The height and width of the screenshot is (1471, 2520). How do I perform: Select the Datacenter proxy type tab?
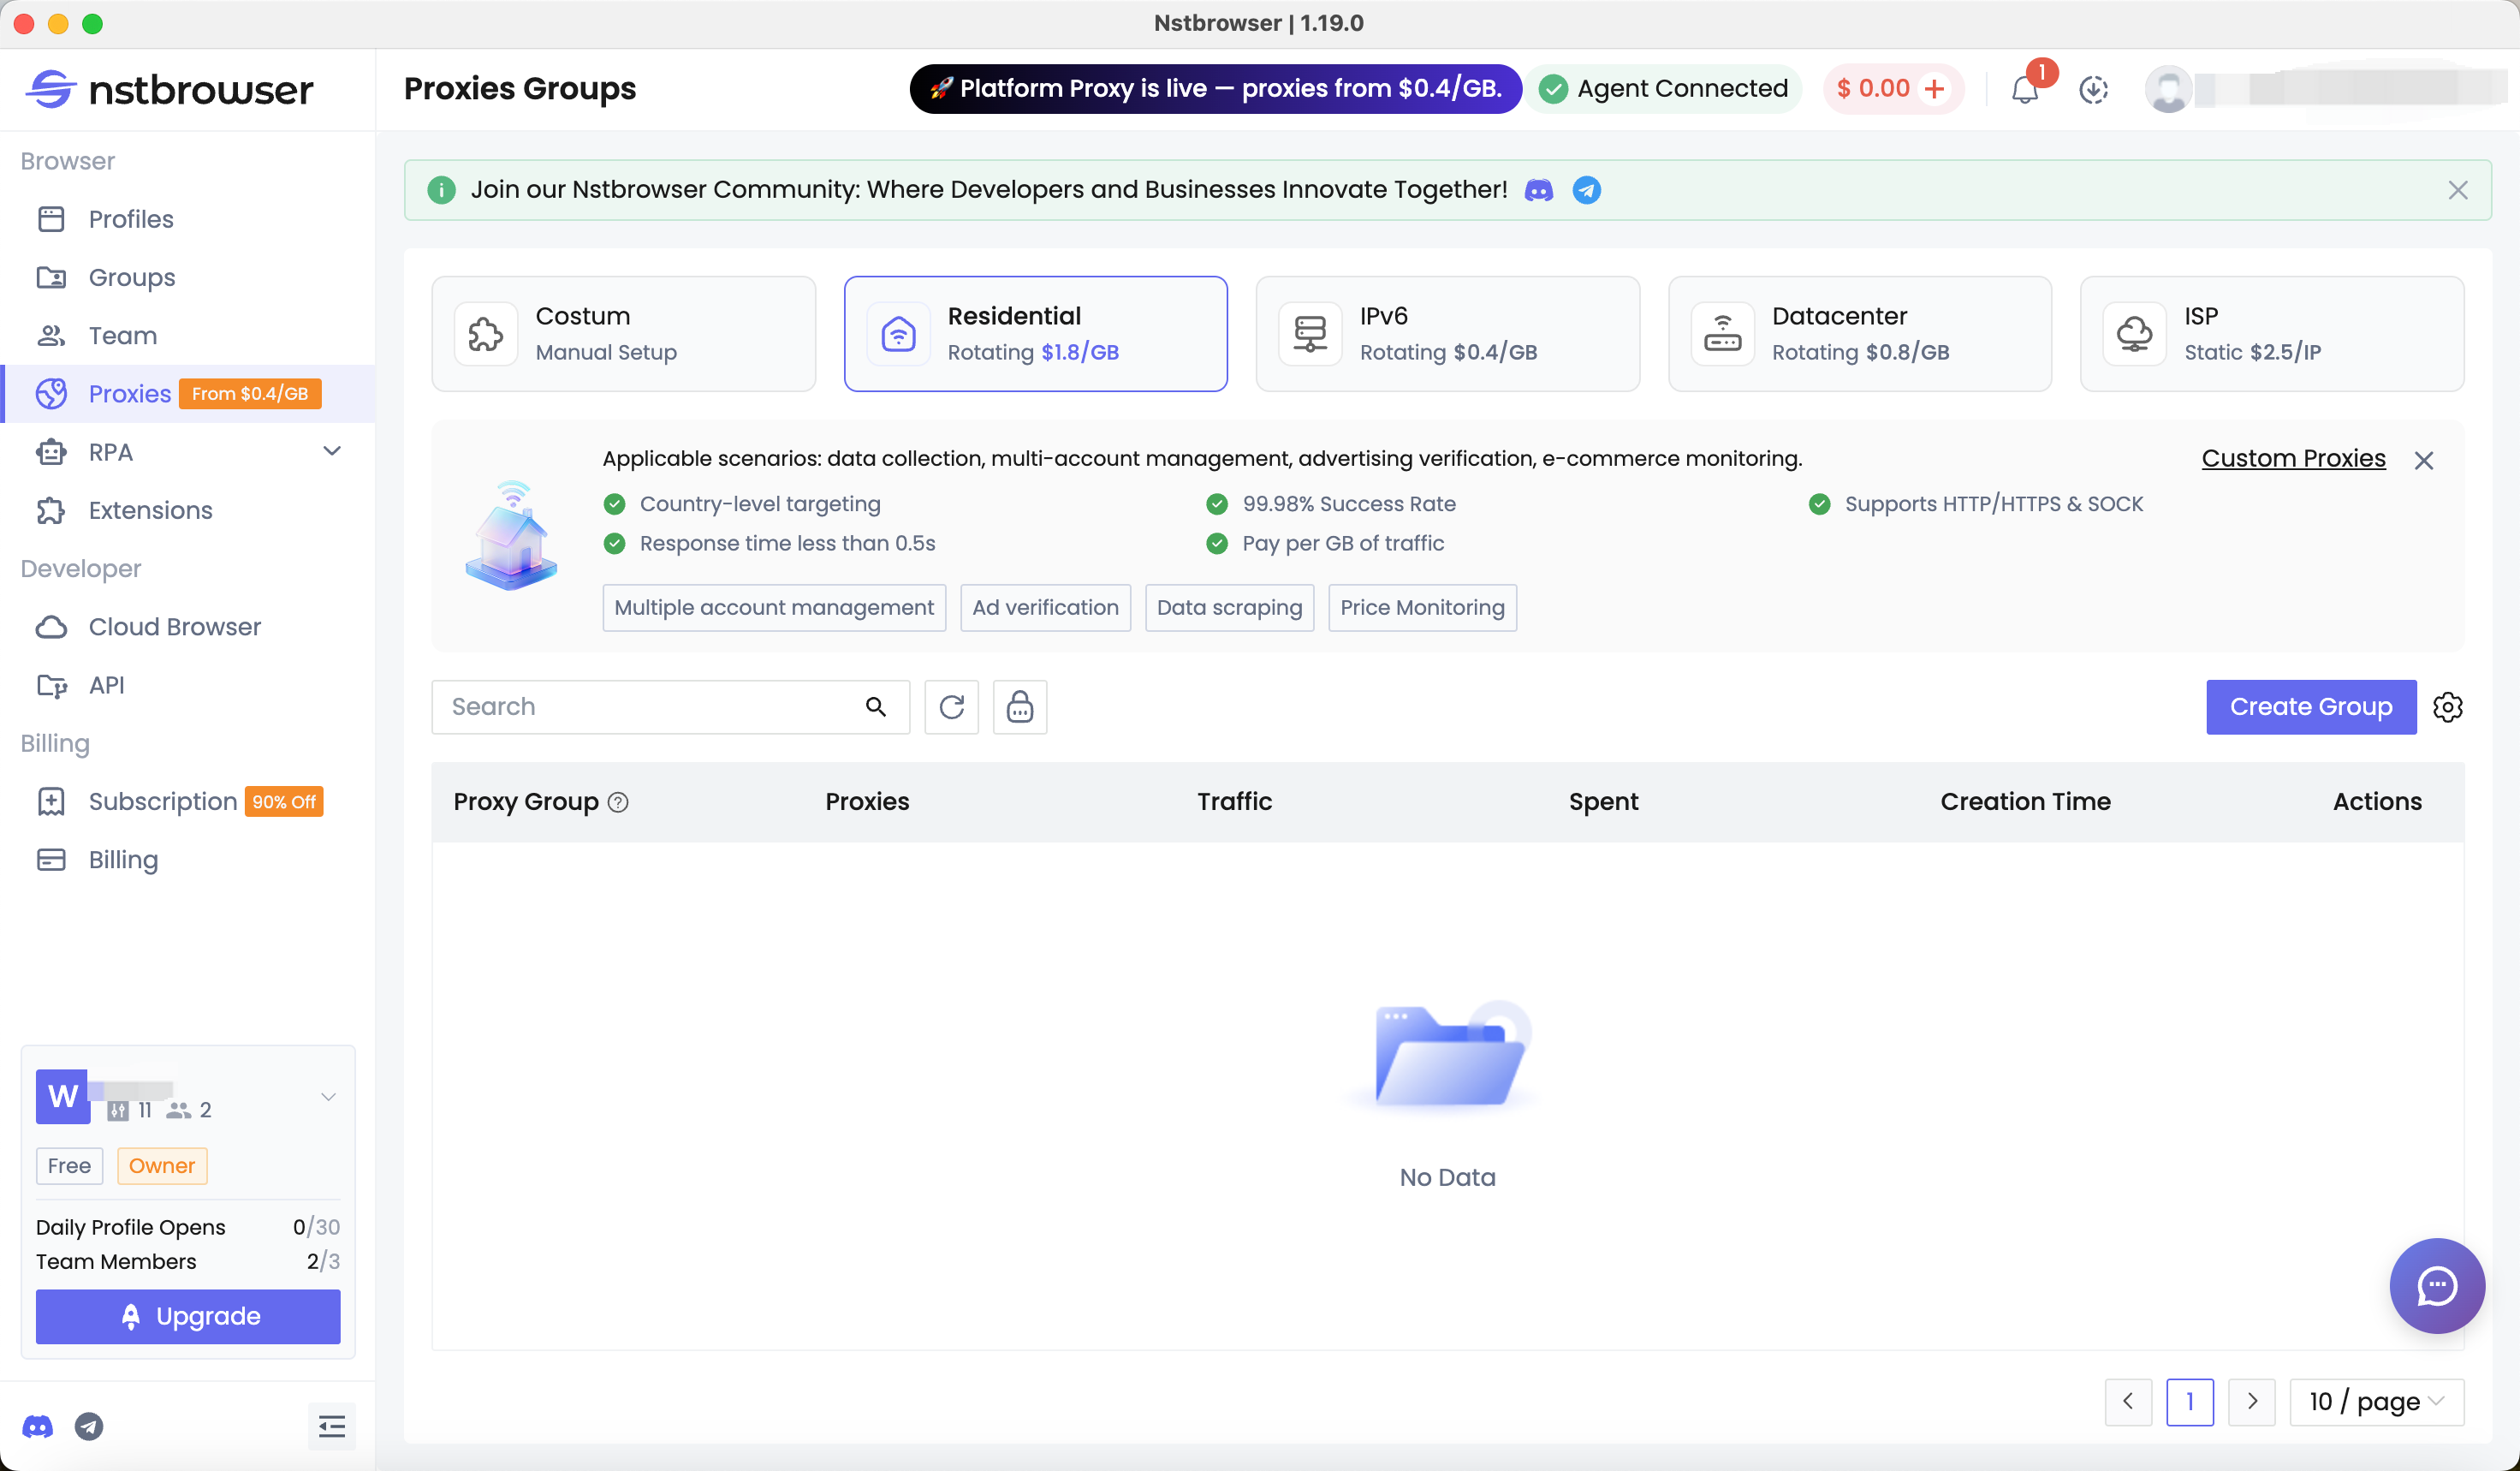tap(1859, 334)
